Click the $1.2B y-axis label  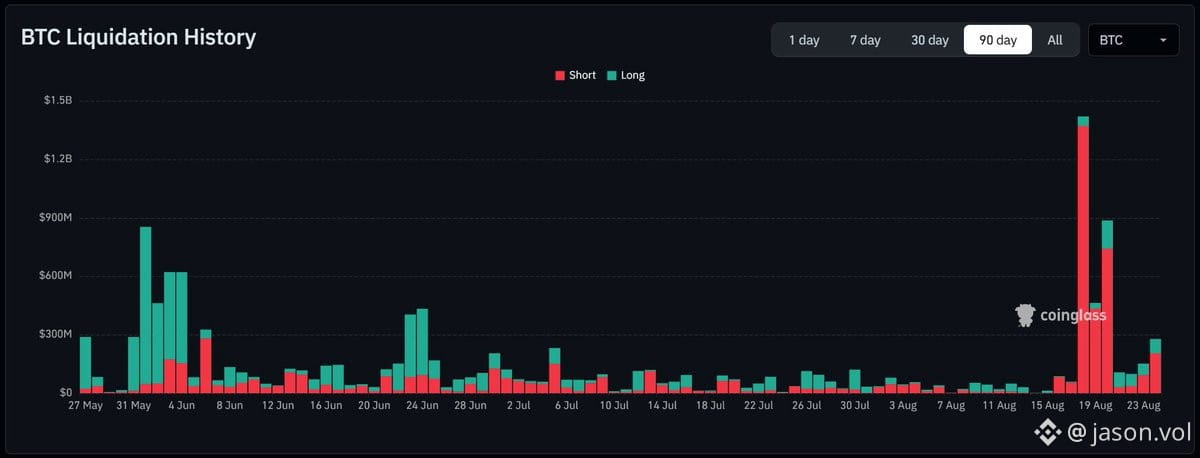point(58,159)
